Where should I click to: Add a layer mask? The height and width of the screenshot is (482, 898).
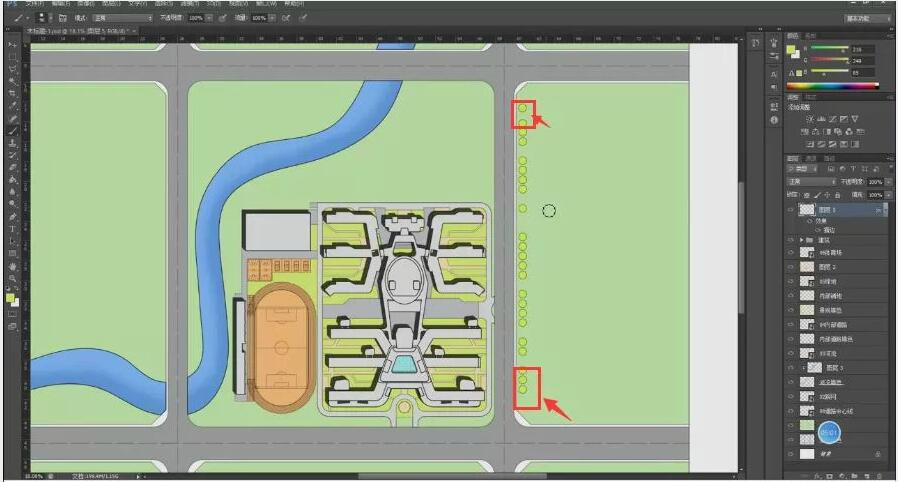point(830,476)
